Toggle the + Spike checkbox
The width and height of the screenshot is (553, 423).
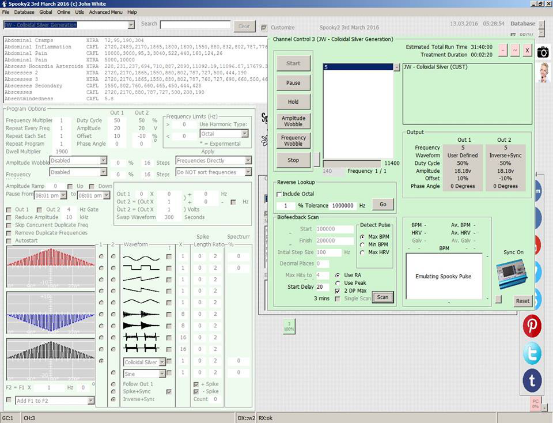(x=196, y=384)
